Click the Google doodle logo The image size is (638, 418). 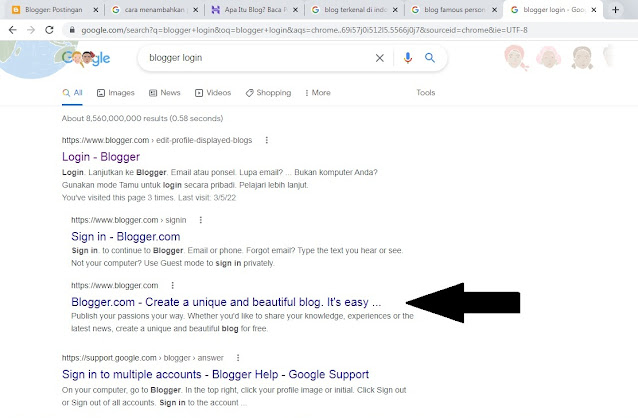coord(86,59)
